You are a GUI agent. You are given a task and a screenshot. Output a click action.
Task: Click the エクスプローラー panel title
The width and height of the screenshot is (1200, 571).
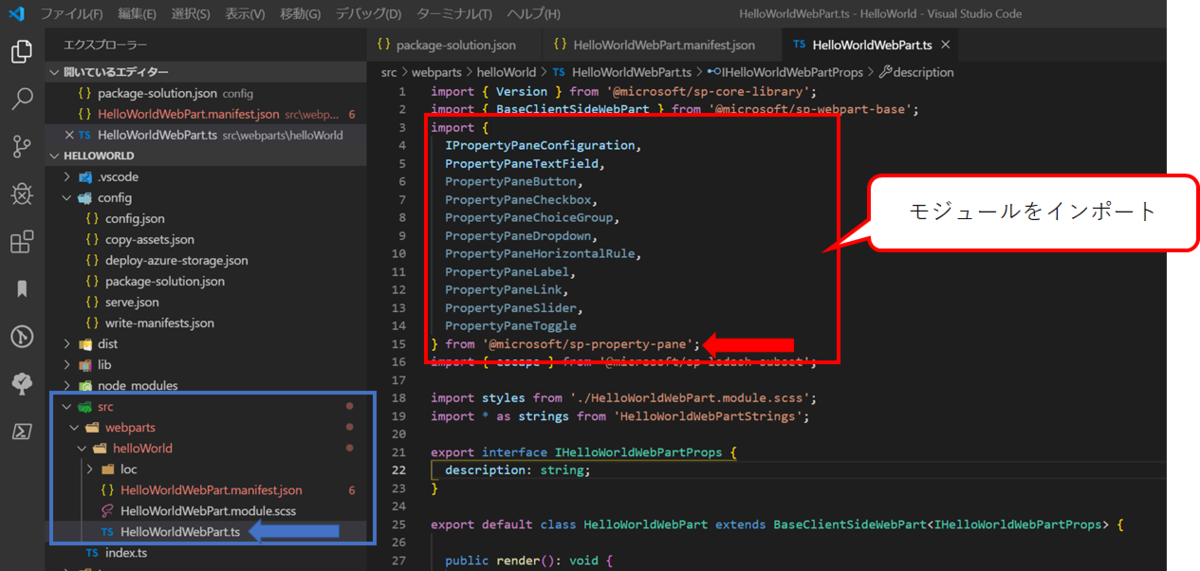105,45
